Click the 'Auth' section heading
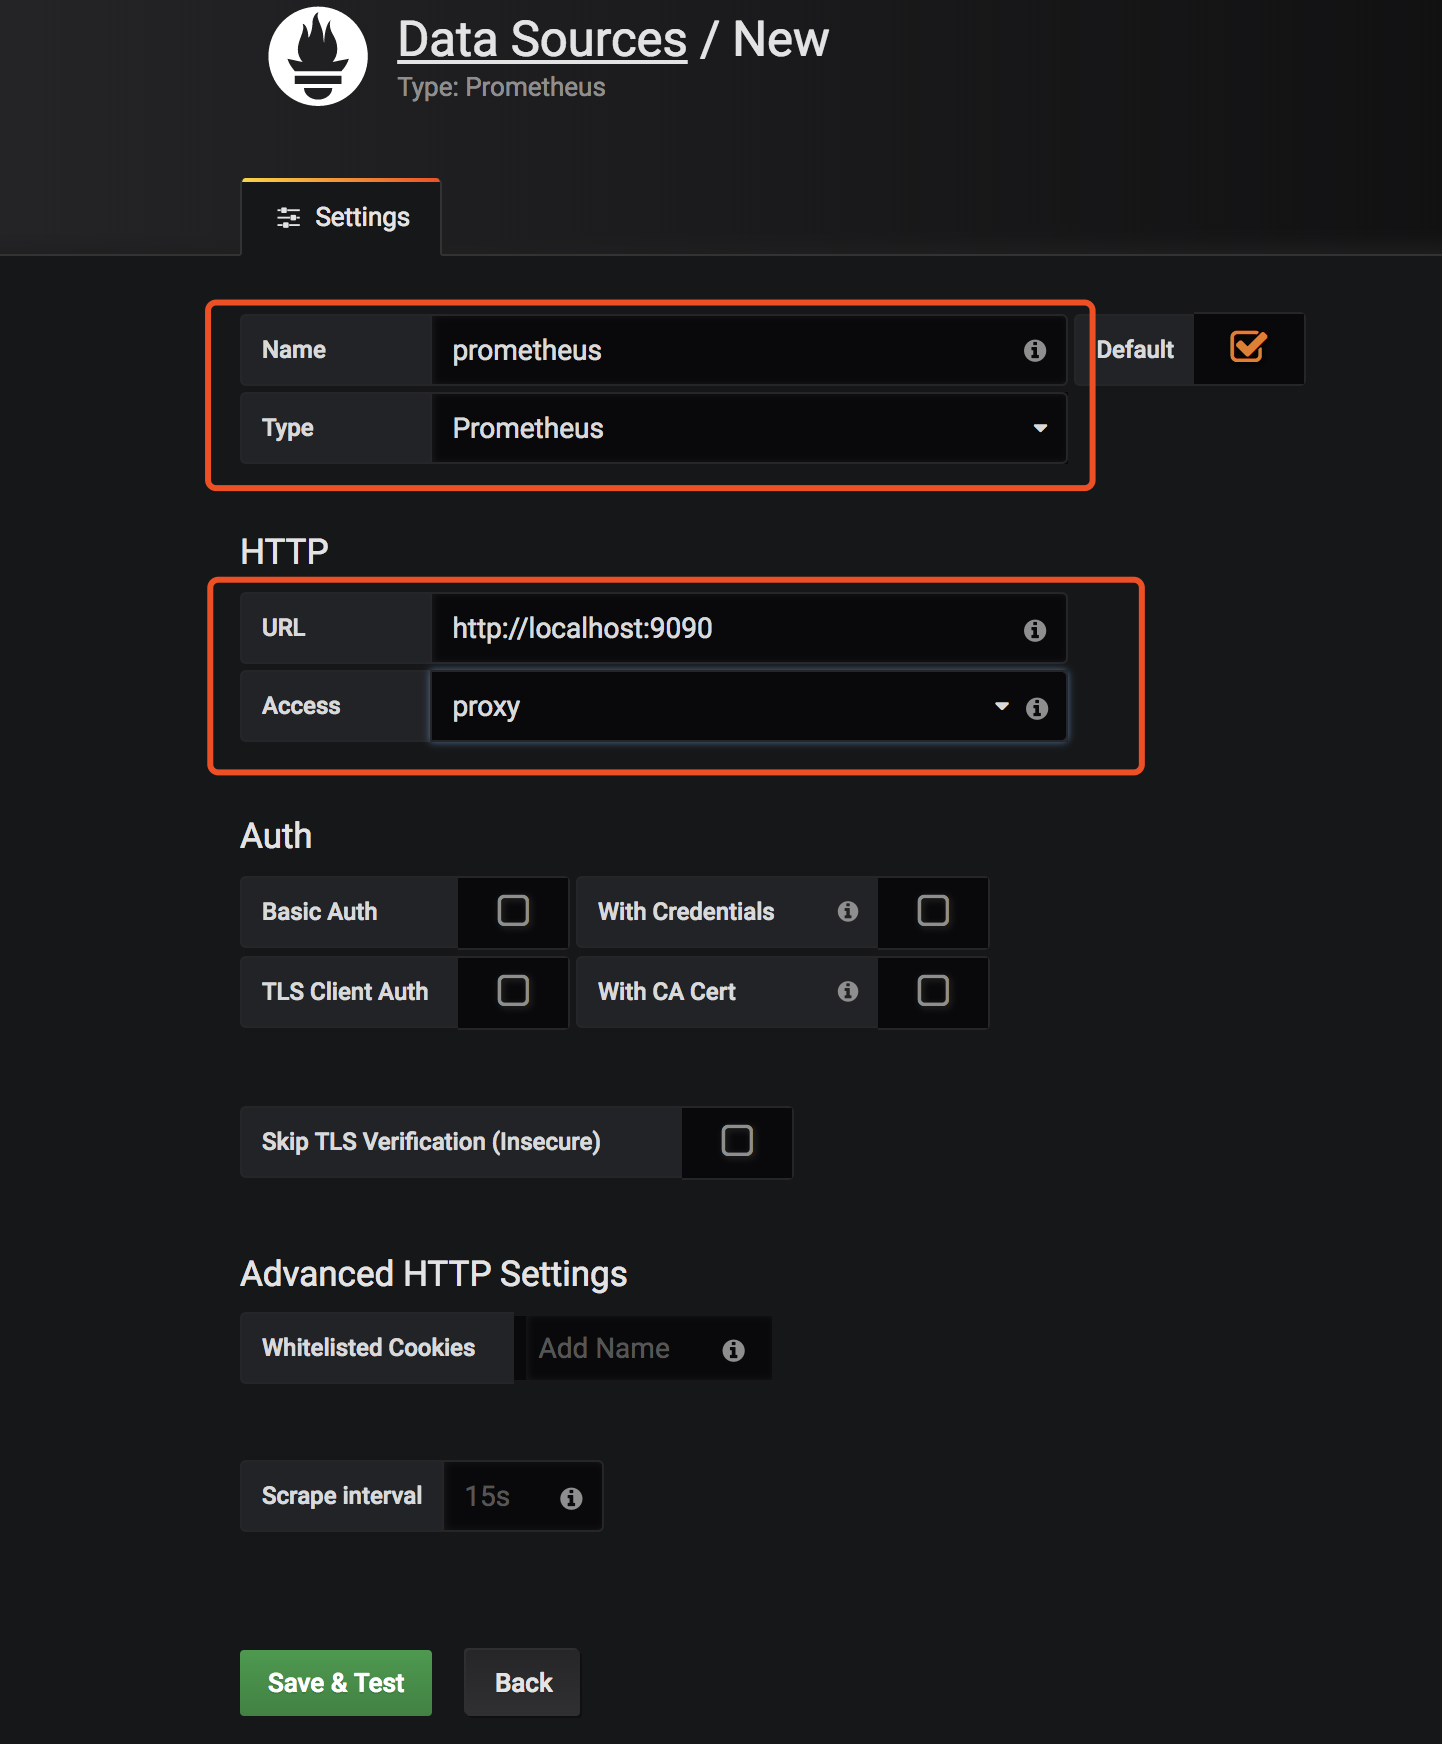This screenshot has width=1442, height=1744. pyautogui.click(x=276, y=836)
